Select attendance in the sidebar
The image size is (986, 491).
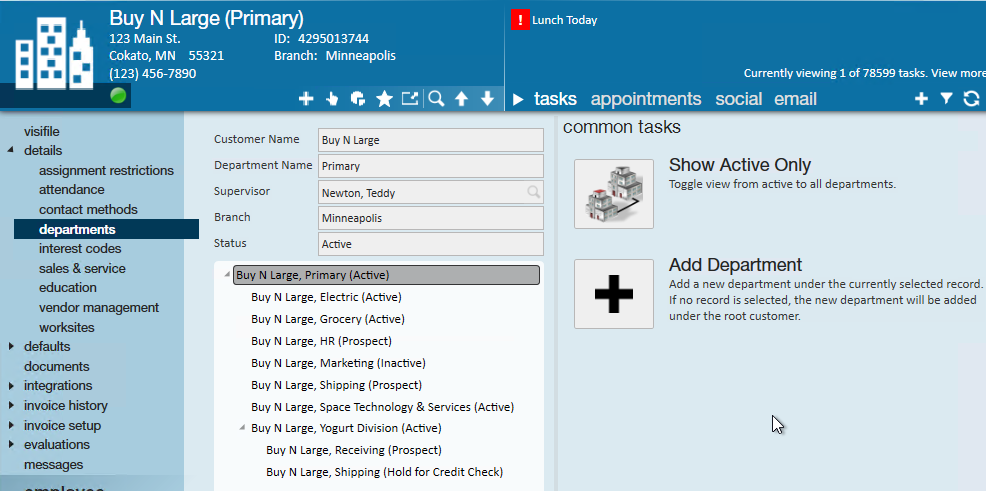pos(72,189)
